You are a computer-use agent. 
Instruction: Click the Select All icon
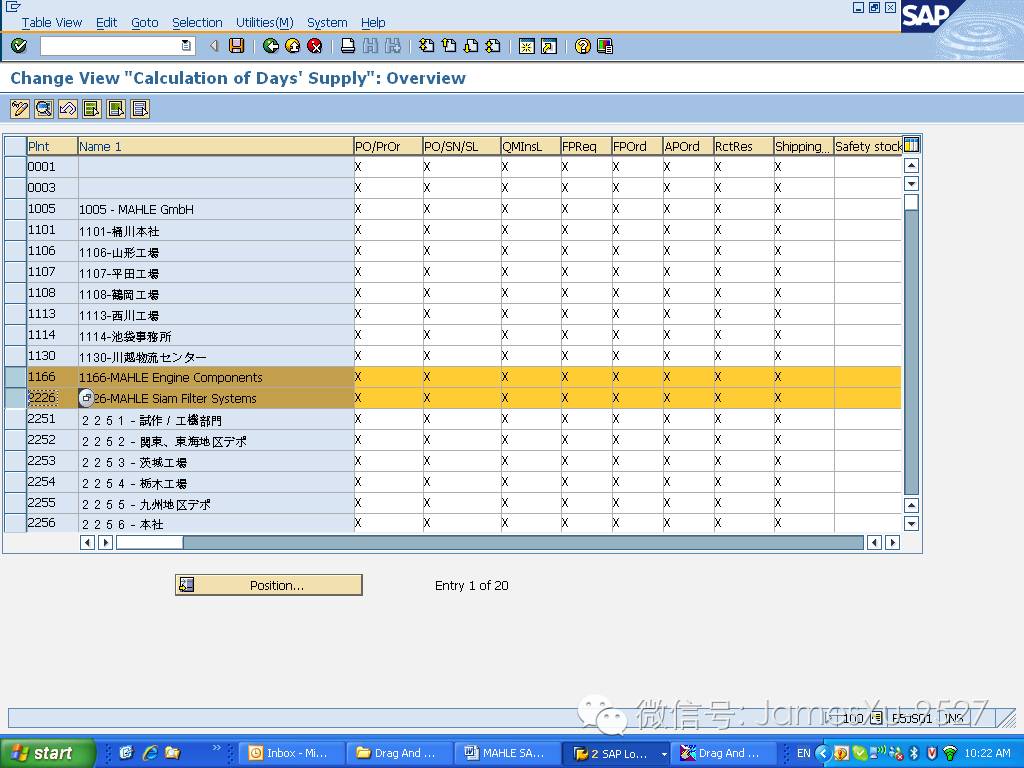[x=92, y=108]
